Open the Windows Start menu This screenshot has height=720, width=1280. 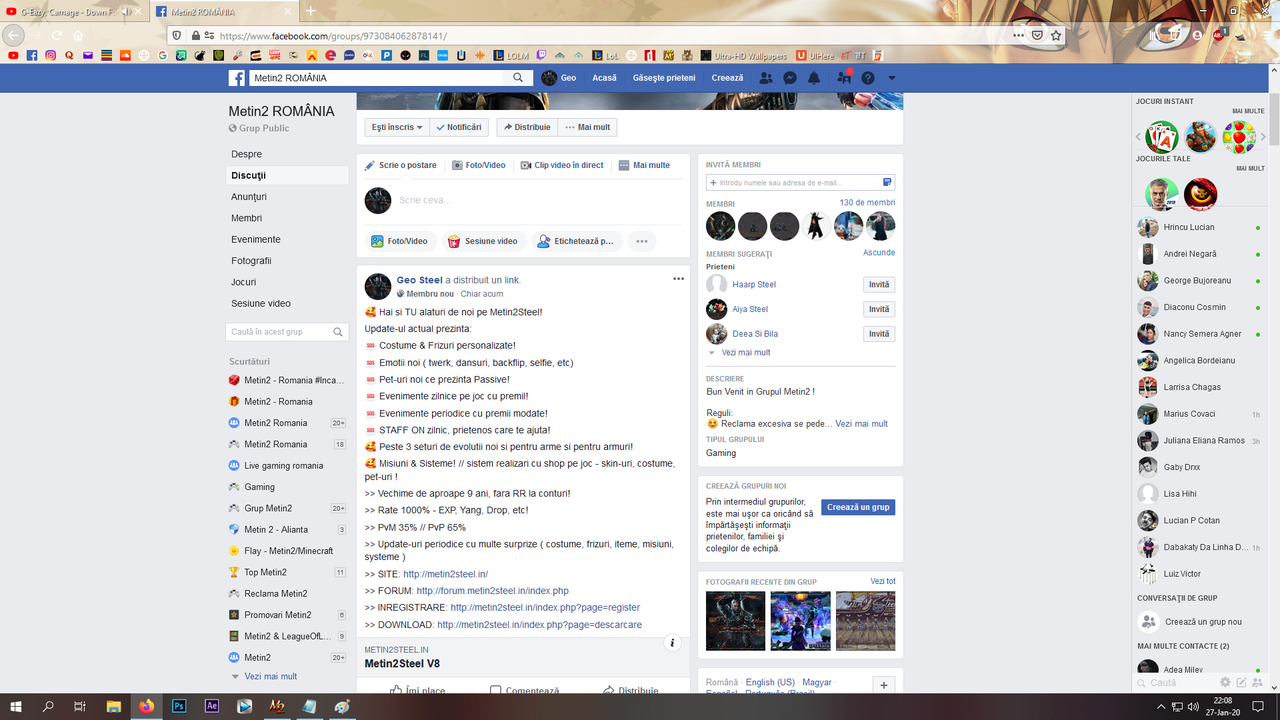[14, 706]
